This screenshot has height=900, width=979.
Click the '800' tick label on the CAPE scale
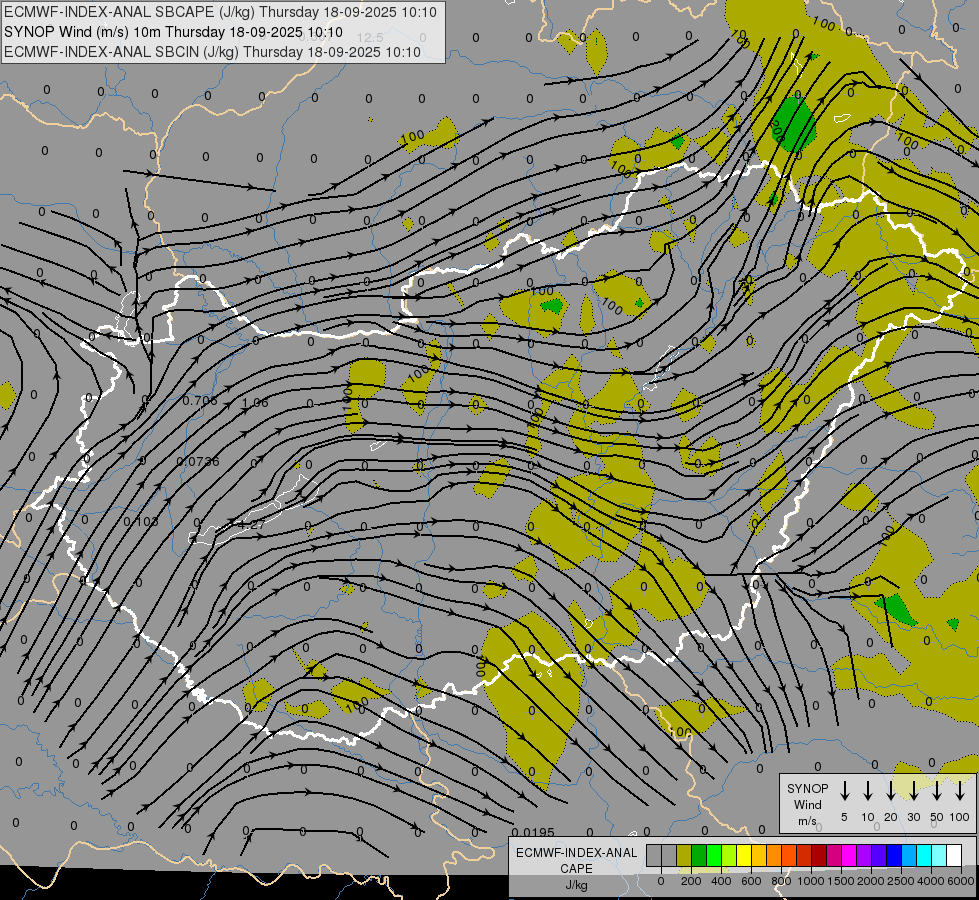point(781,881)
